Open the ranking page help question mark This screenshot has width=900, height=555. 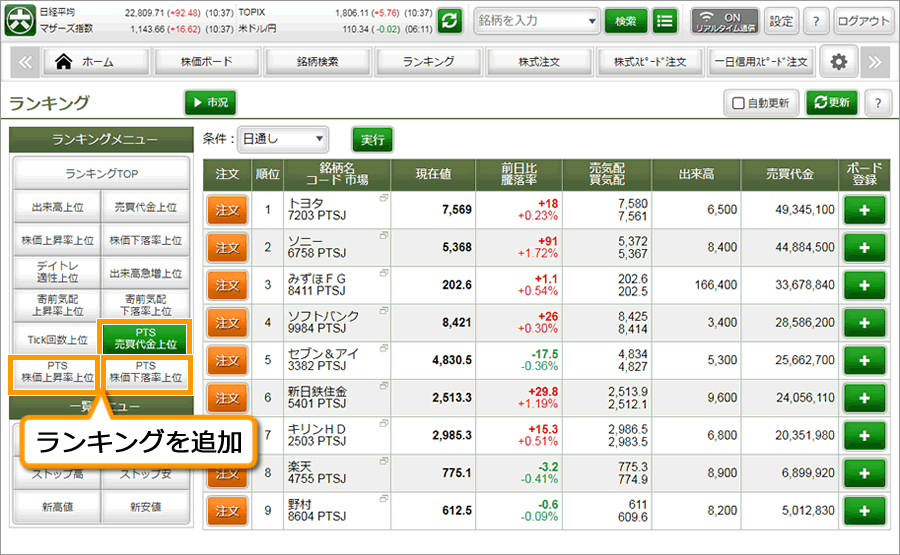(x=878, y=103)
